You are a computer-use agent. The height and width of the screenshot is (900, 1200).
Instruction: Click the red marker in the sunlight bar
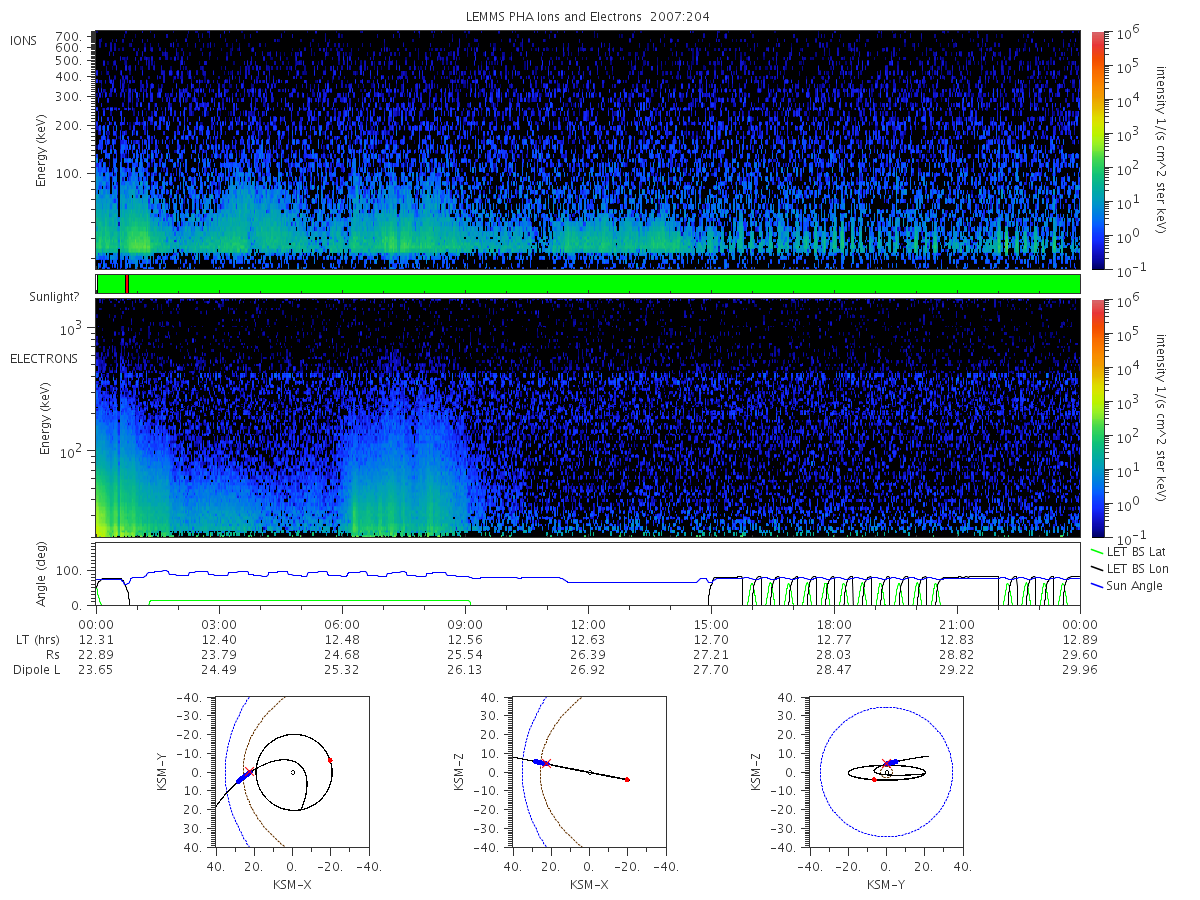coord(127,284)
